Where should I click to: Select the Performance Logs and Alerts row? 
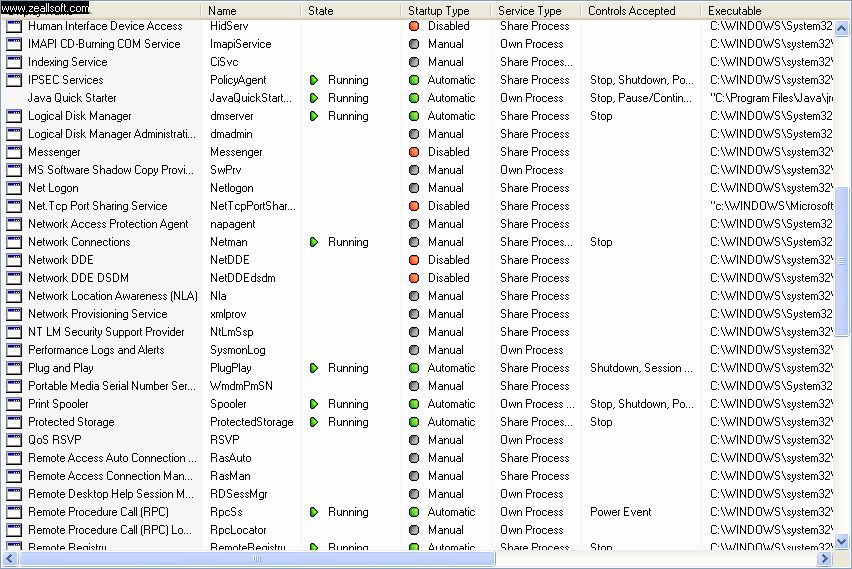pyautogui.click(x=417, y=350)
